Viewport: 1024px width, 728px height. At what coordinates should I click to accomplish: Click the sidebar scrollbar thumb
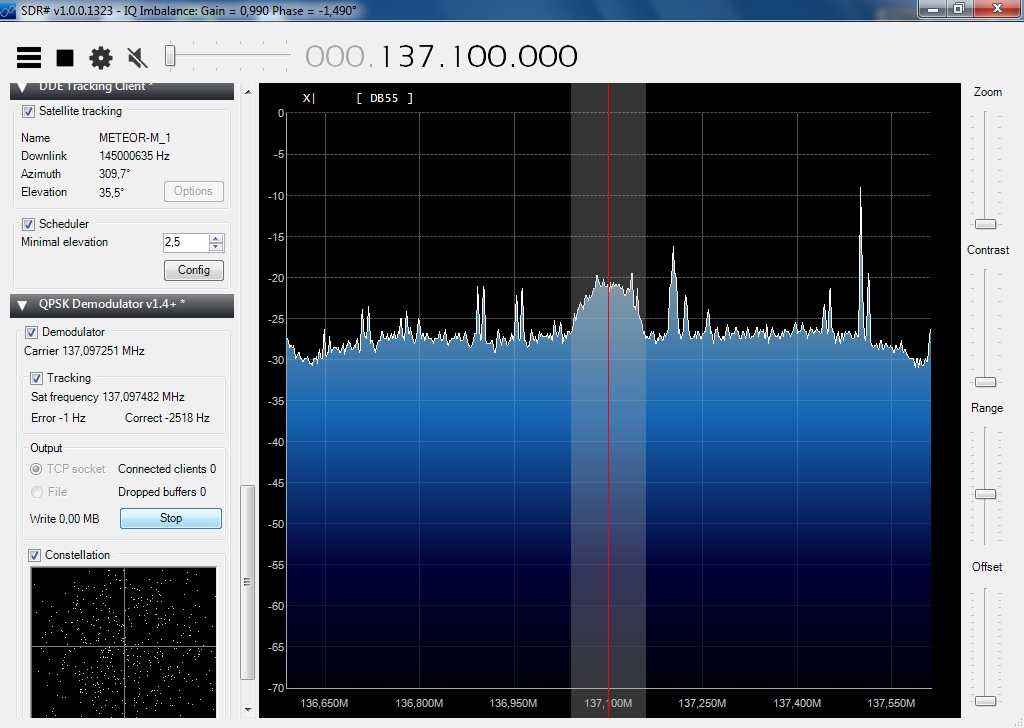[248, 582]
